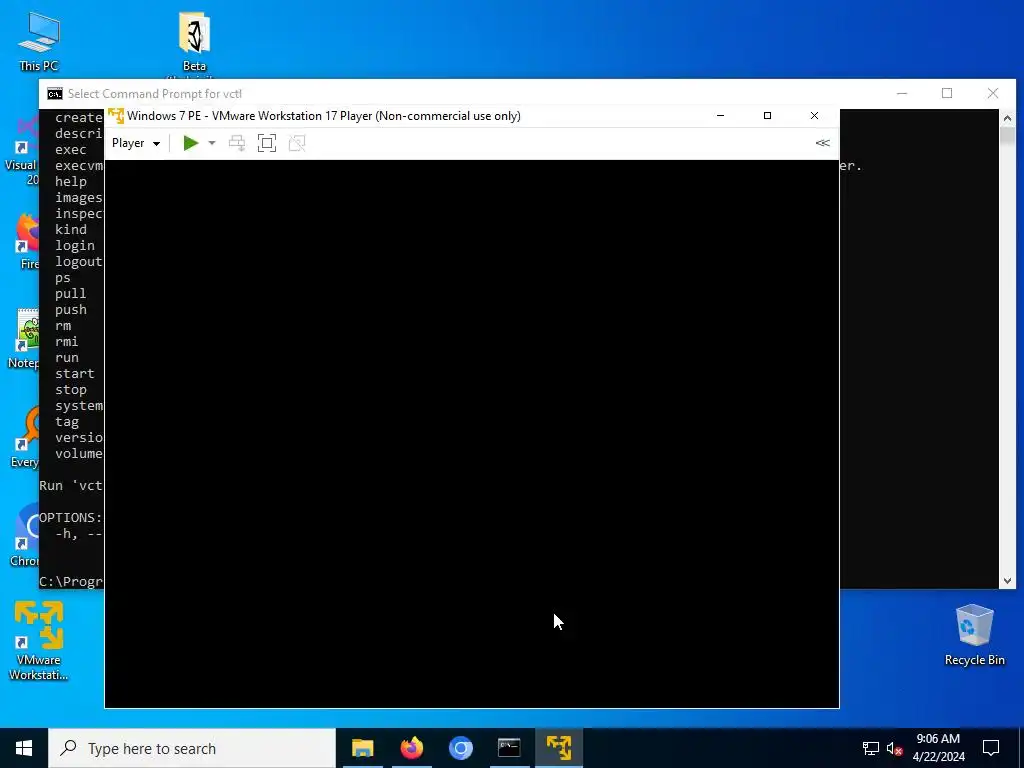Click Send Ctrl+Alt+Del toolbar icon
Screen dimensions: 1024x768
[x=237, y=143]
